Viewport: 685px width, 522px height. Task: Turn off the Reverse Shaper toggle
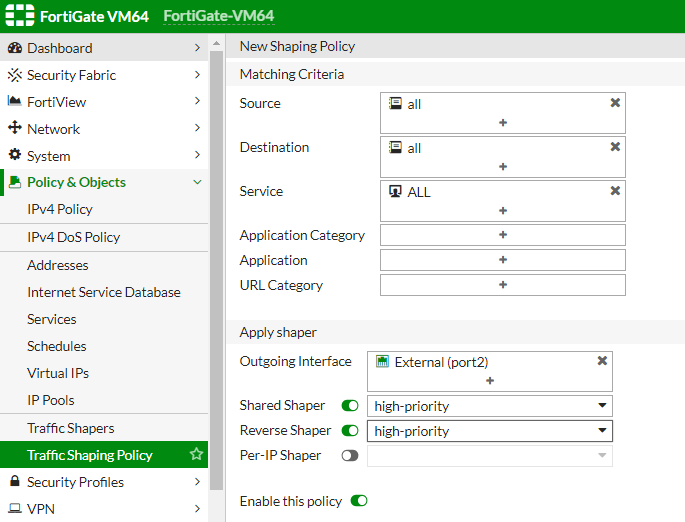click(350, 431)
